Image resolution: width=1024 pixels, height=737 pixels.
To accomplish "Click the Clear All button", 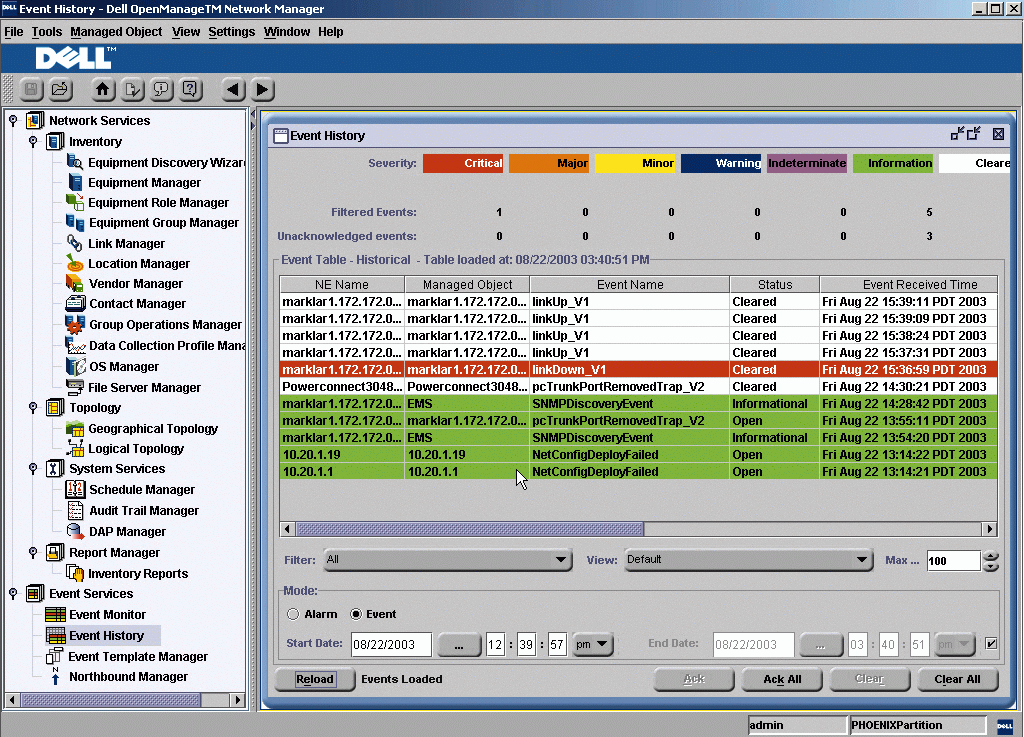I will 957,679.
